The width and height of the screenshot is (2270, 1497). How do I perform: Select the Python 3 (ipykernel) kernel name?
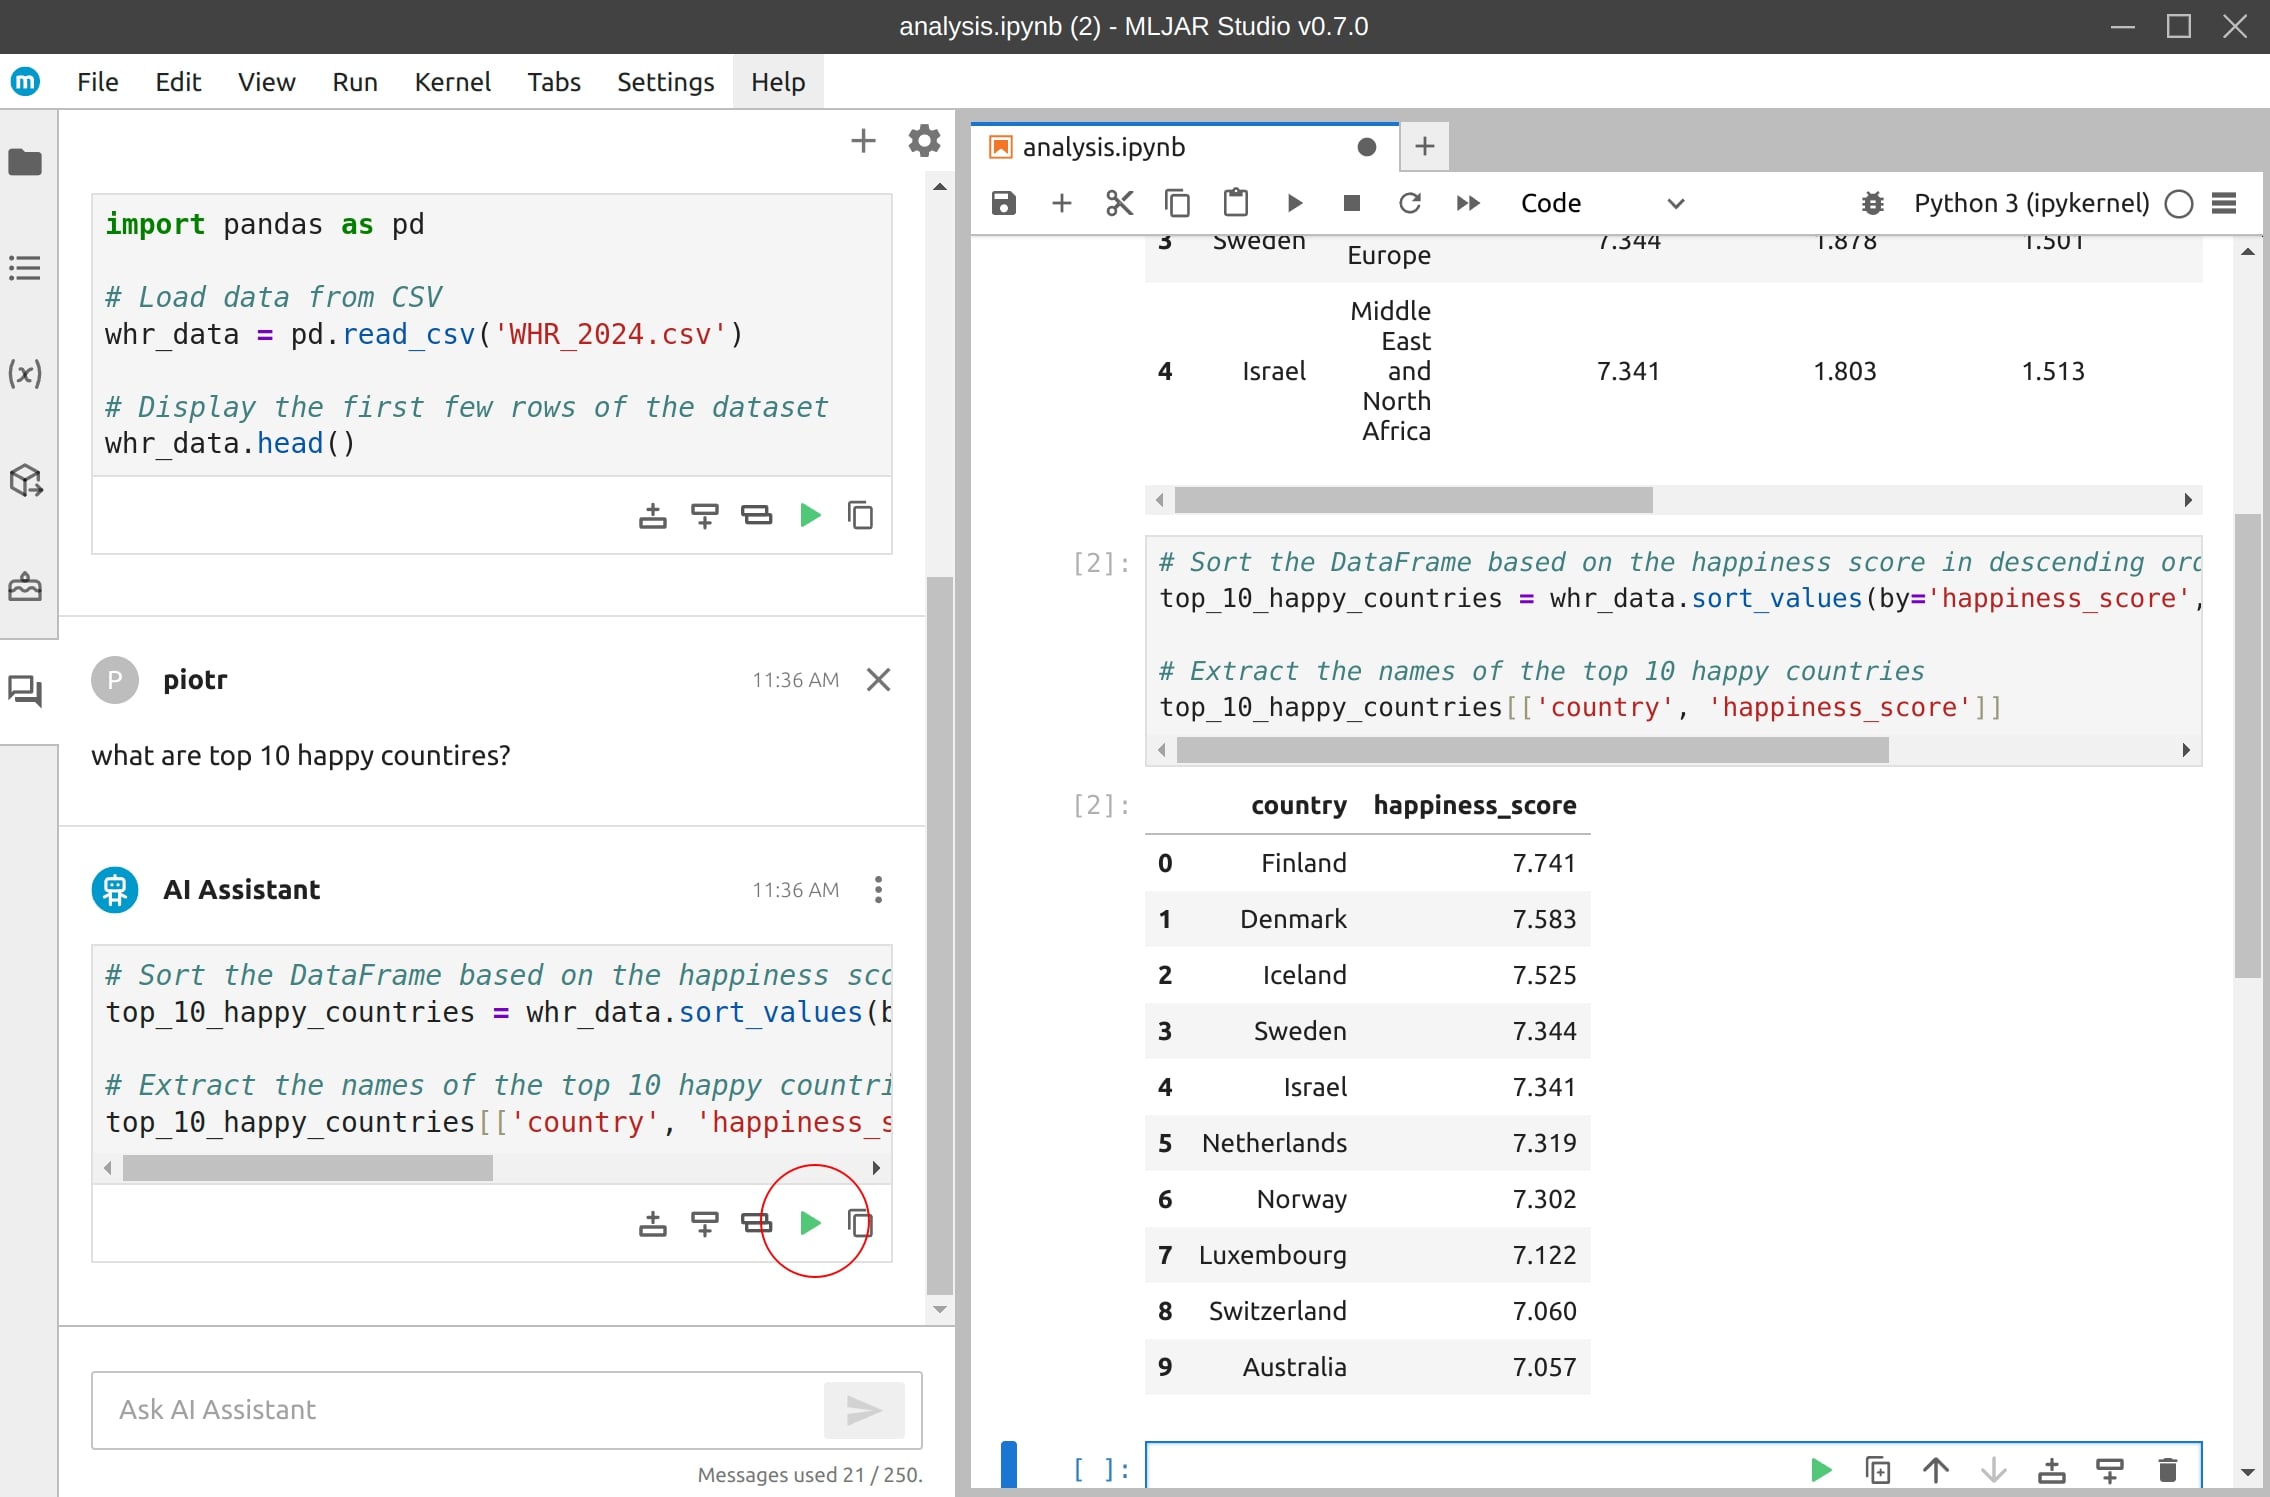coord(2031,203)
